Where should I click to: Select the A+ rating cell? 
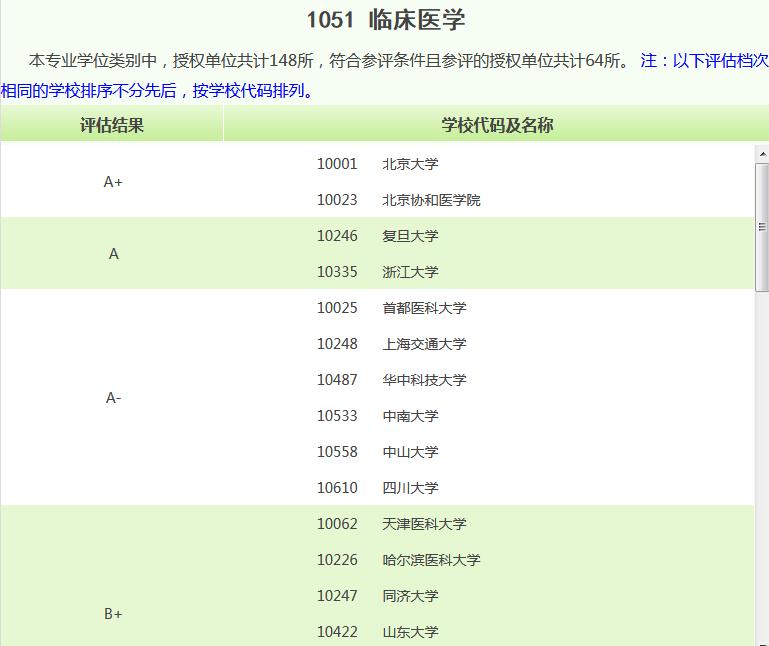pos(113,182)
